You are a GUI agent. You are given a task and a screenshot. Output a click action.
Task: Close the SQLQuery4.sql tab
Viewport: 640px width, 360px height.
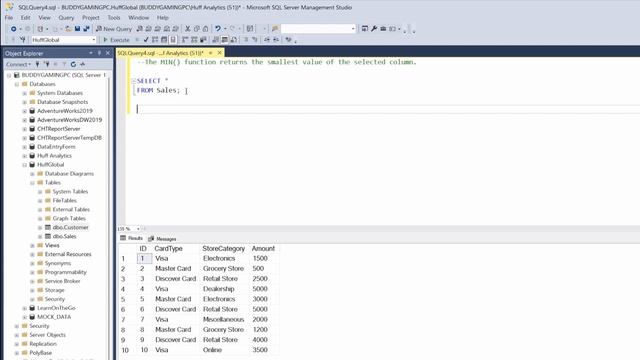tap(219, 53)
